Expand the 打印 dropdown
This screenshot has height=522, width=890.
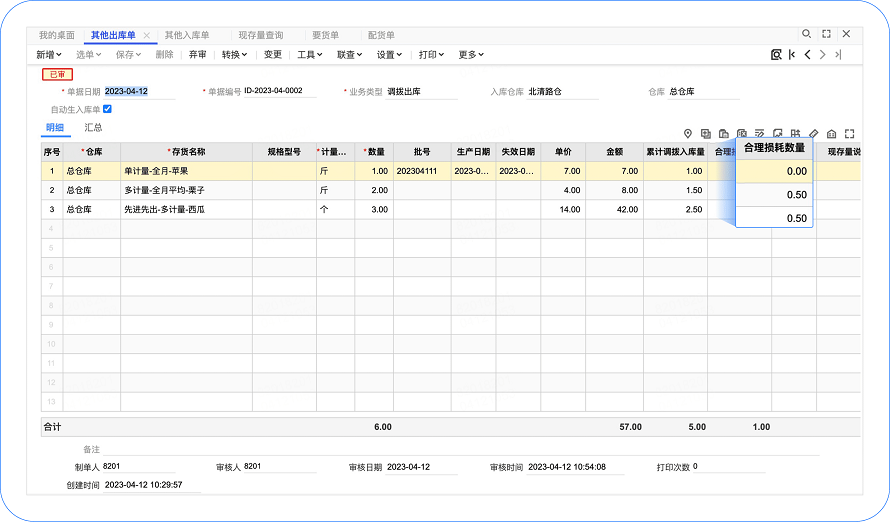point(431,55)
